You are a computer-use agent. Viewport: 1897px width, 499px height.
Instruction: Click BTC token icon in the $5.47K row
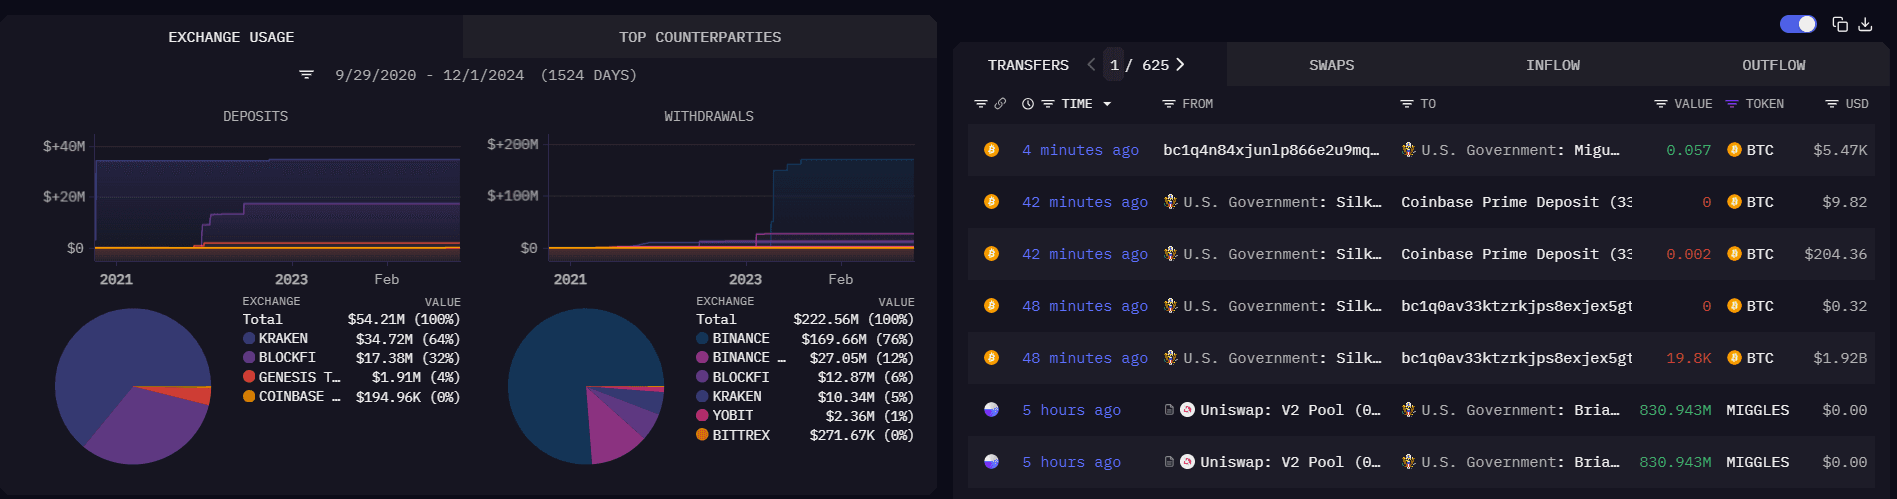pos(1734,150)
